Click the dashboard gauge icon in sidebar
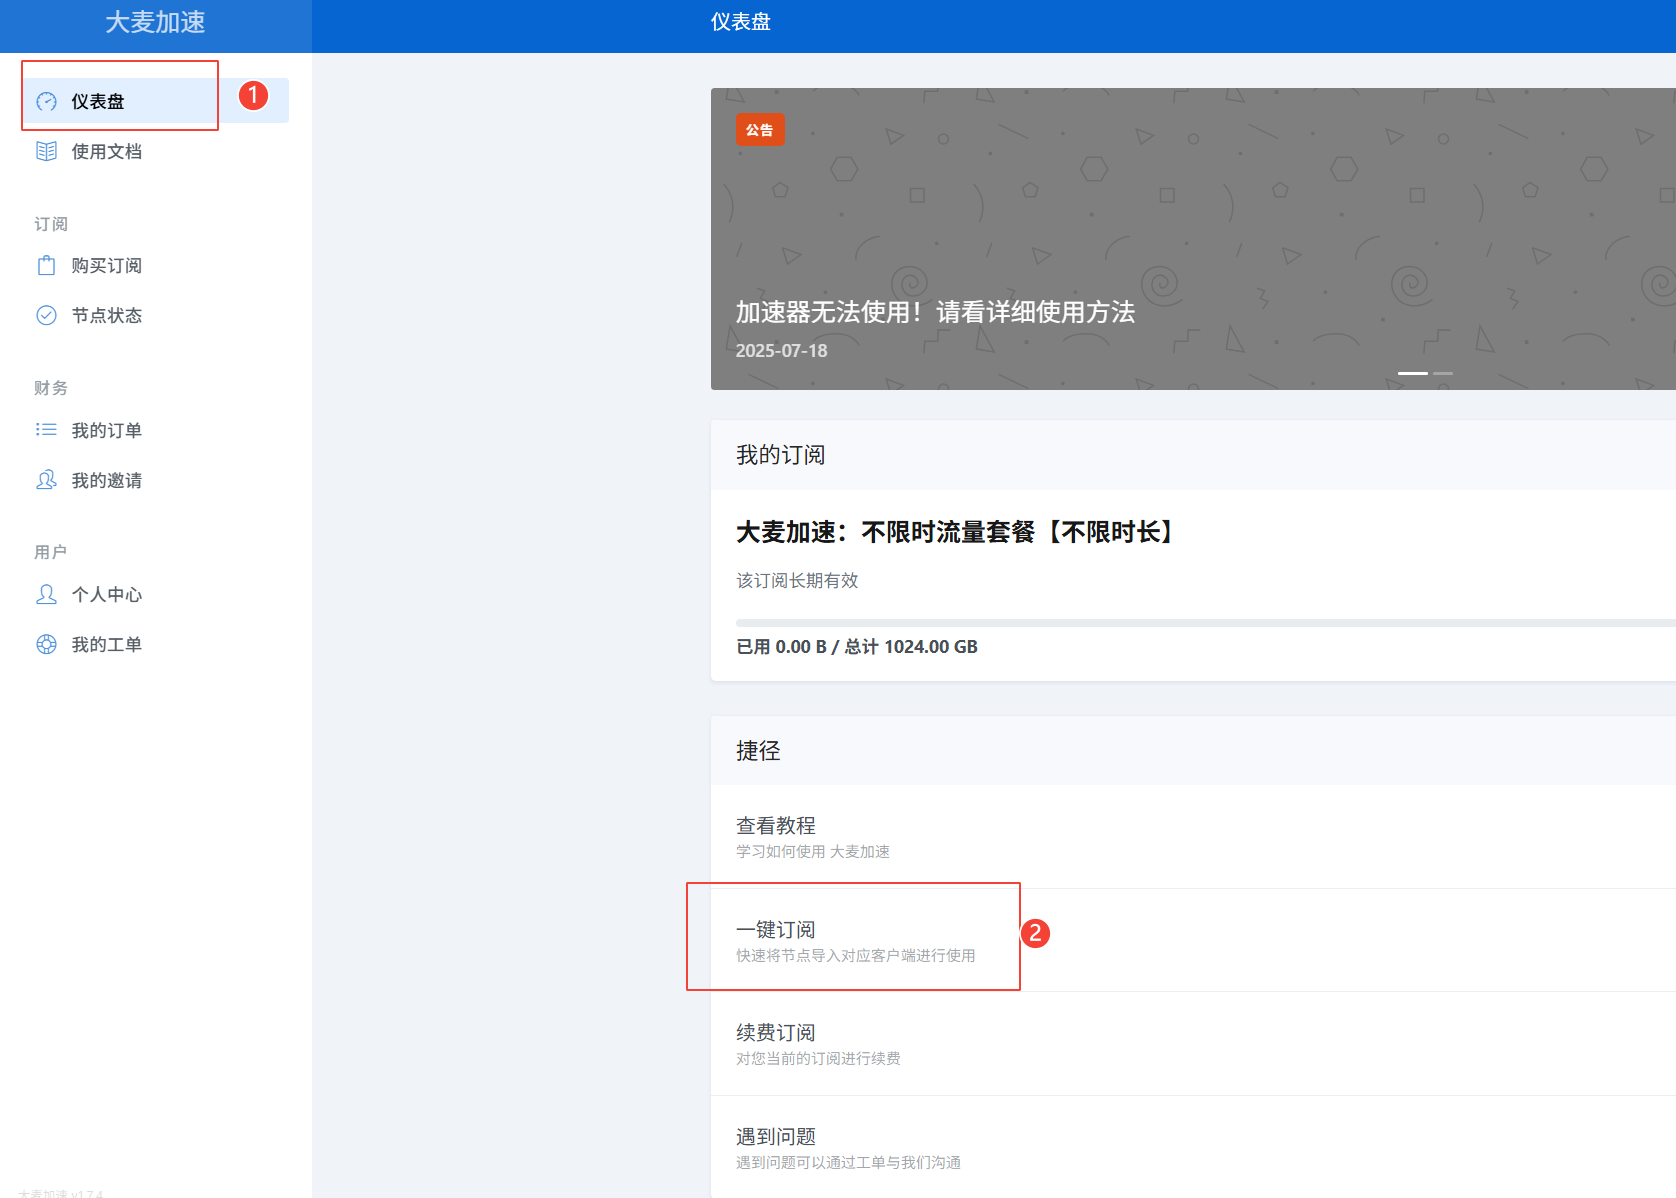The height and width of the screenshot is (1198, 1676). click(46, 101)
